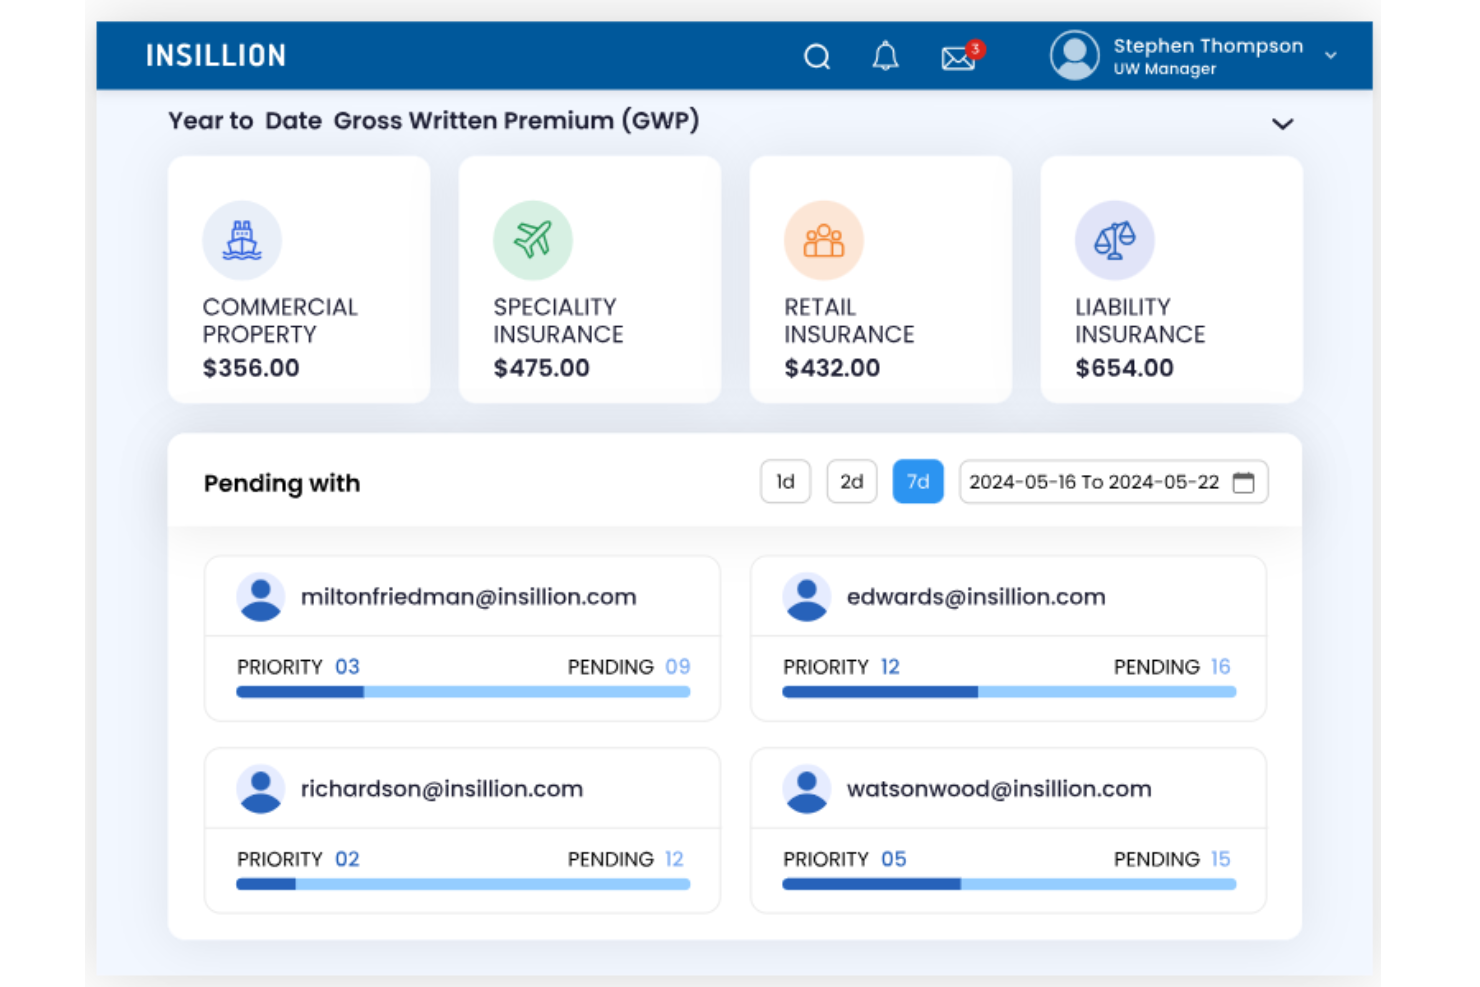Click the Stephen Thompson name label
The image size is (1480, 987).
click(x=1208, y=46)
